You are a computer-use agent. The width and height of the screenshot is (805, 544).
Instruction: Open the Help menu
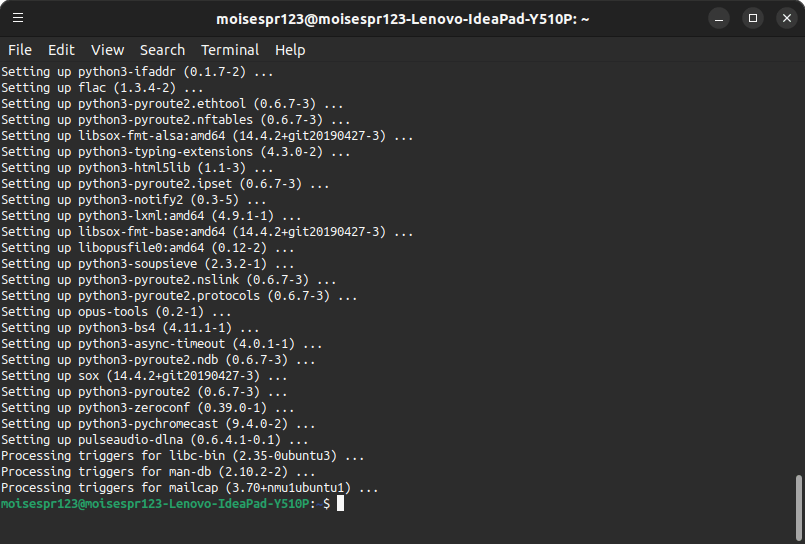[290, 50]
